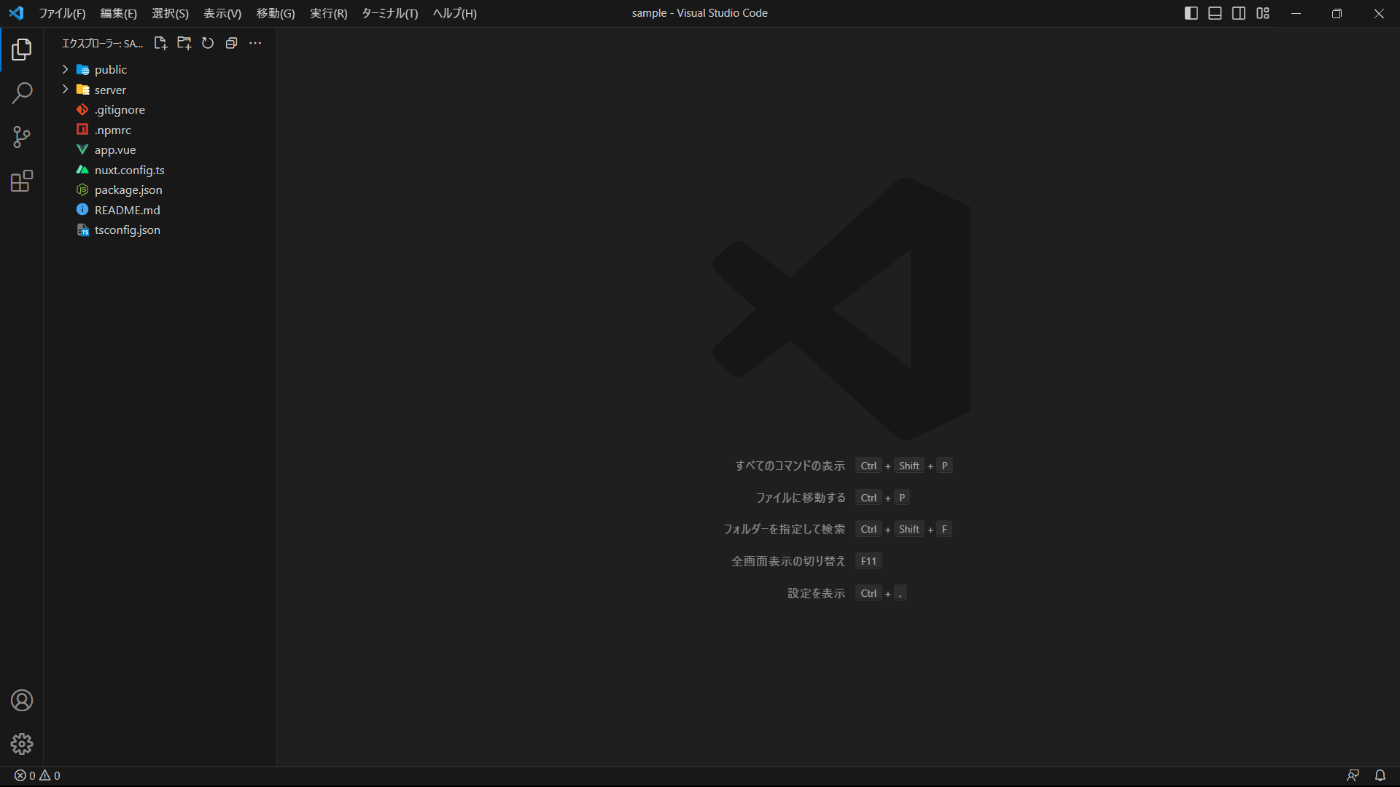
Task: Open the Explorer view in activity bar
Action: click(22, 49)
